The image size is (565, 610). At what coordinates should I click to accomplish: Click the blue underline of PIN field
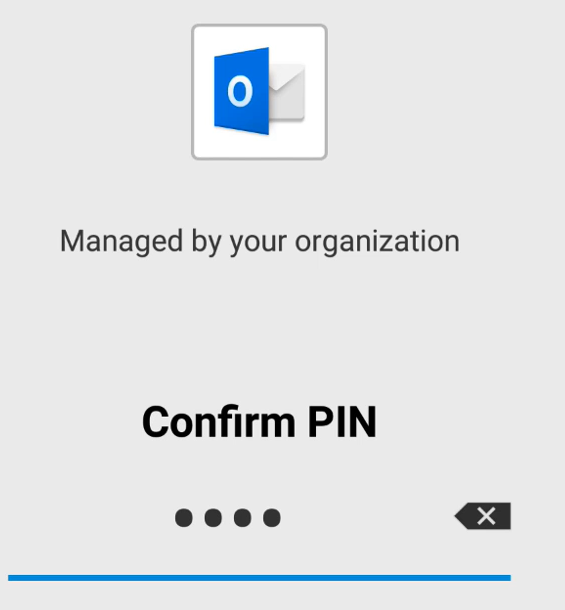point(259,578)
